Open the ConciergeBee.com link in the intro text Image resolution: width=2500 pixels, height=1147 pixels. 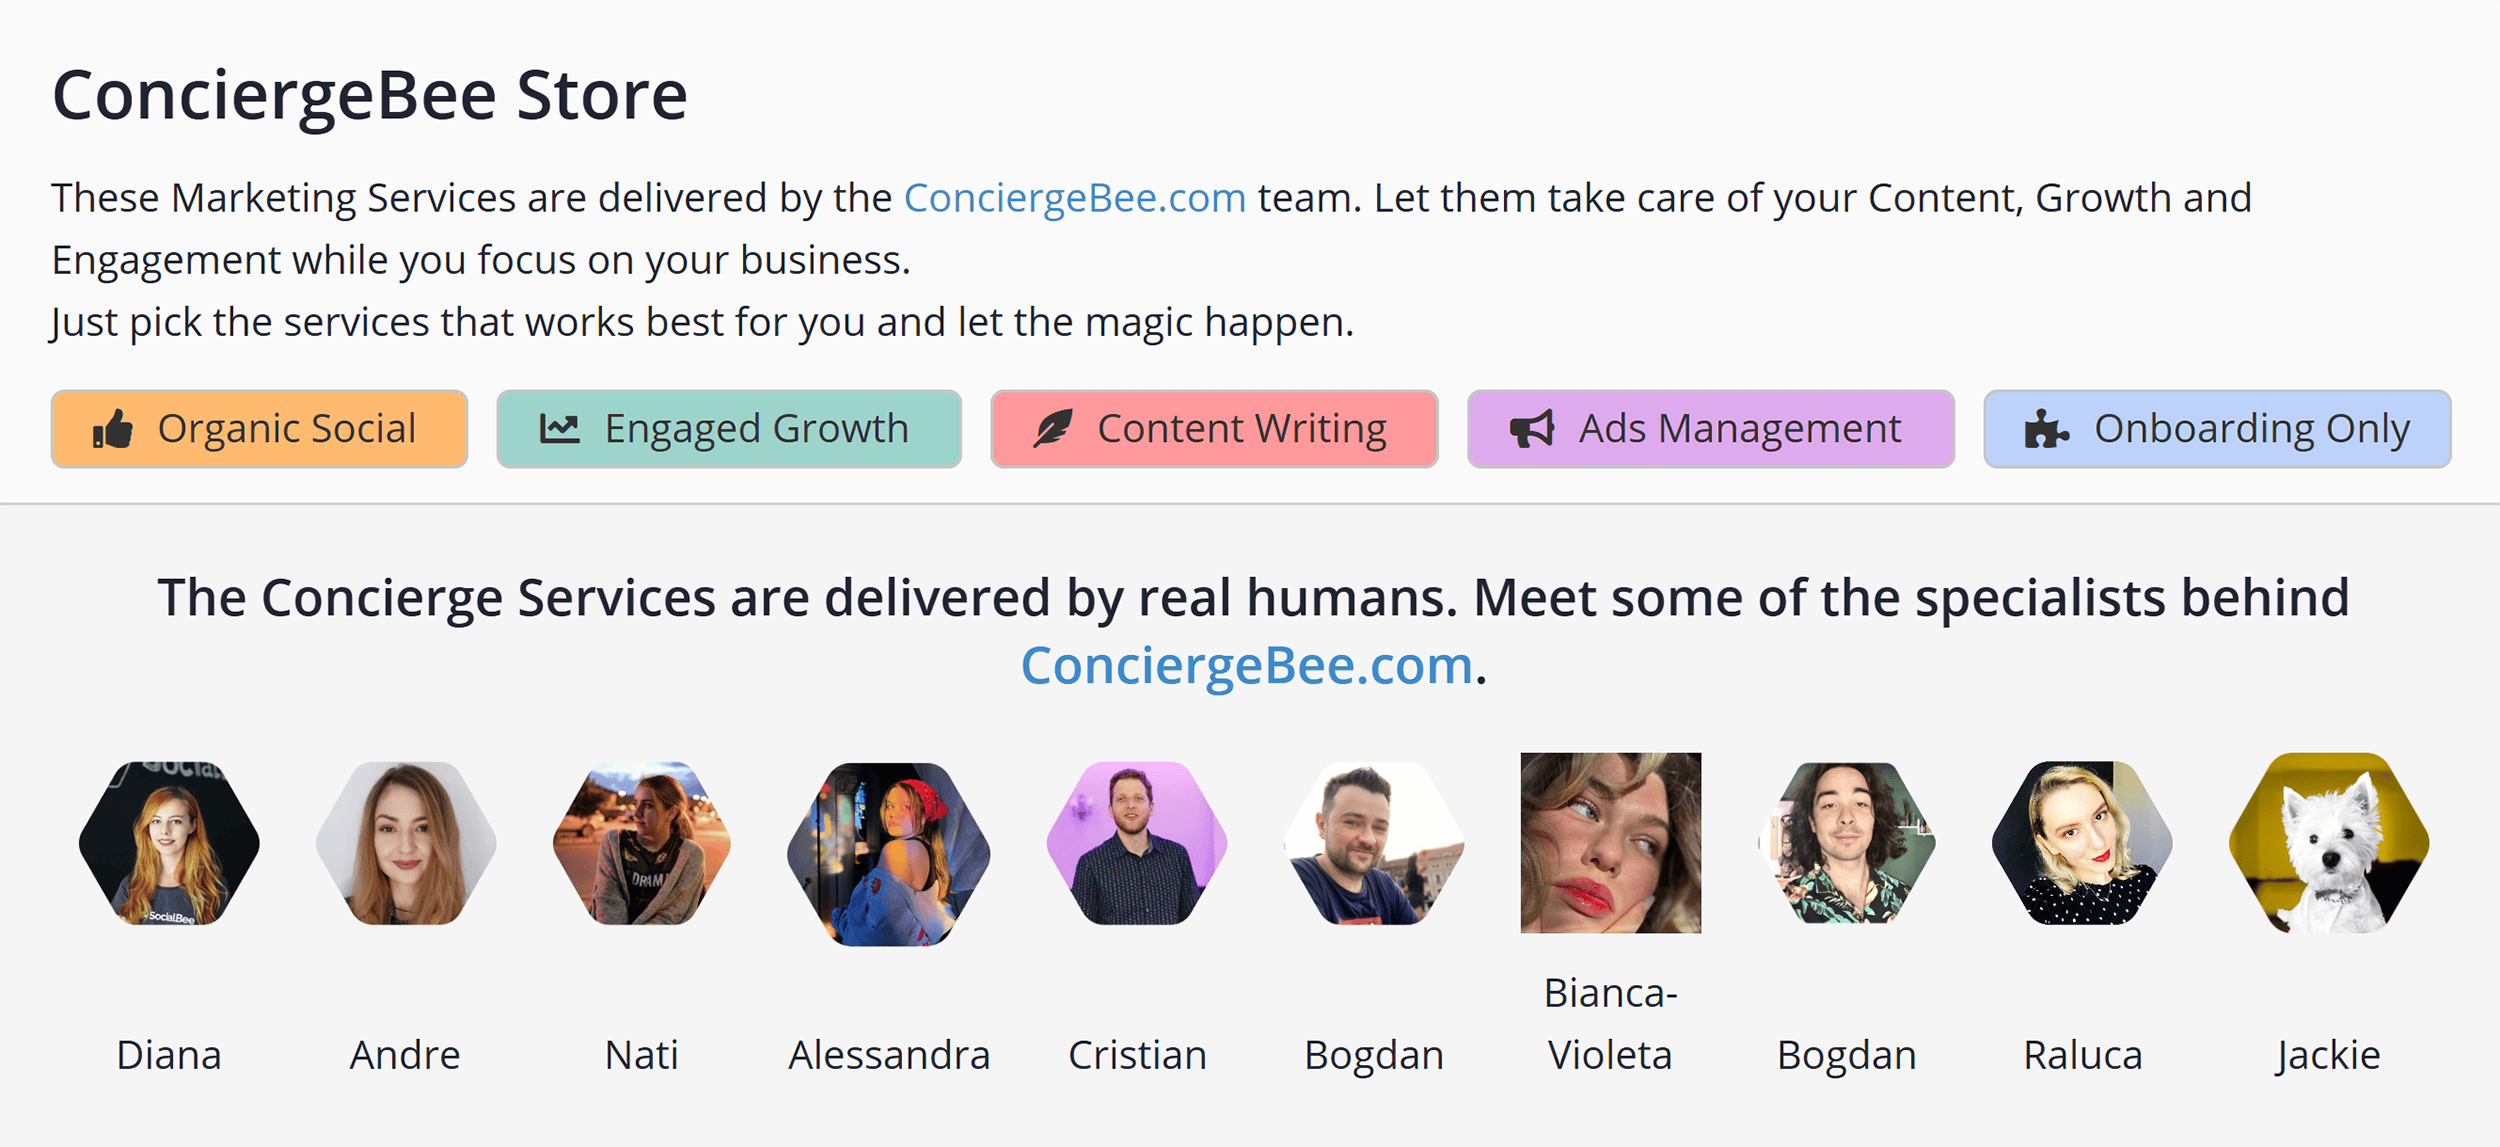[1073, 197]
